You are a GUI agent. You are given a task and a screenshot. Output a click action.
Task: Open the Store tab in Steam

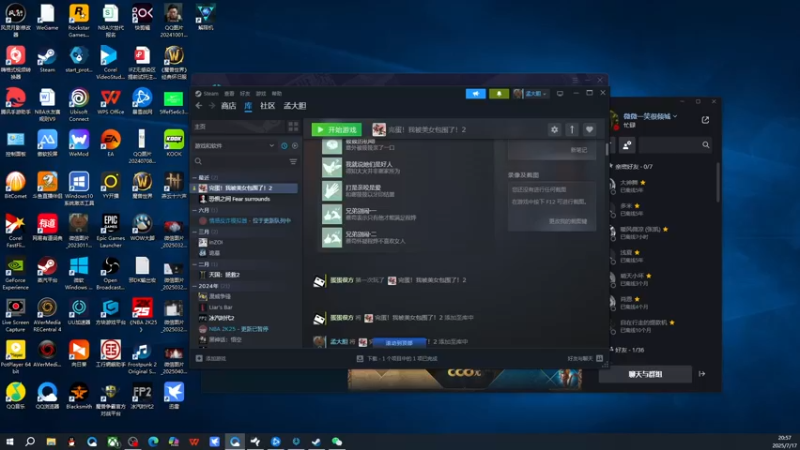pyautogui.click(x=229, y=106)
